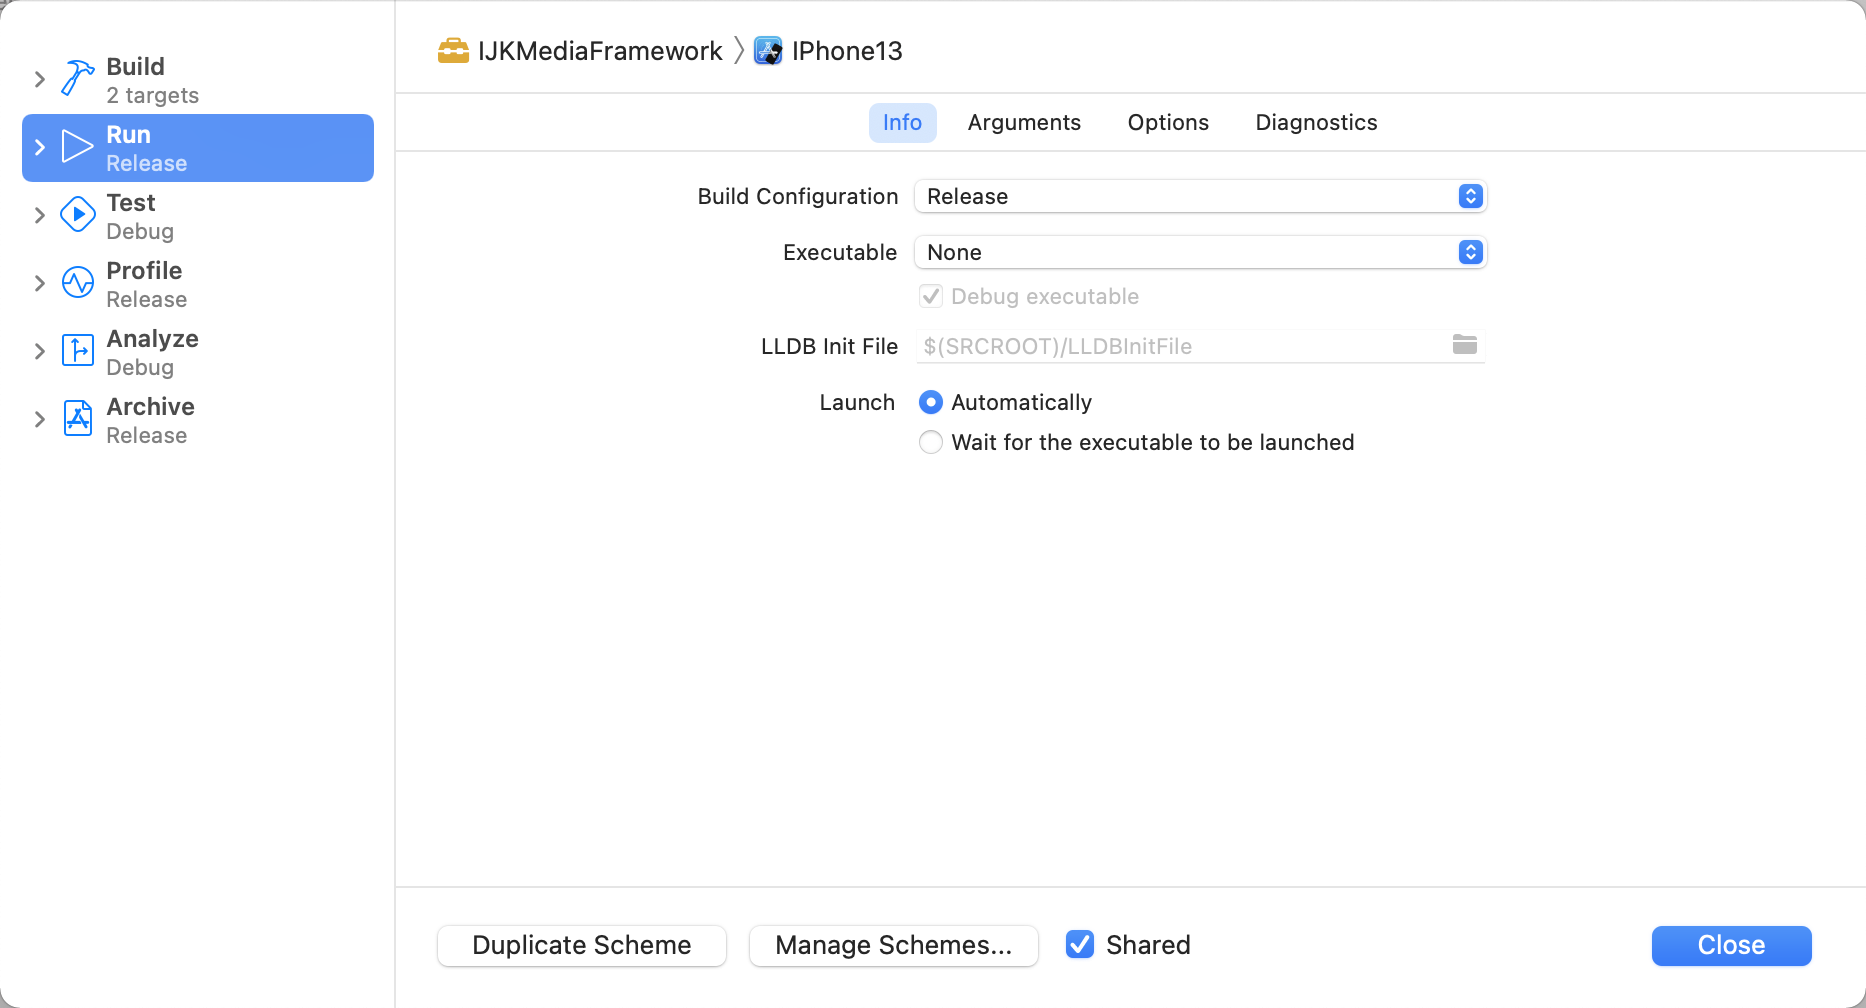Switch to the Arguments tab
Image resolution: width=1866 pixels, height=1008 pixels.
[x=1024, y=122]
